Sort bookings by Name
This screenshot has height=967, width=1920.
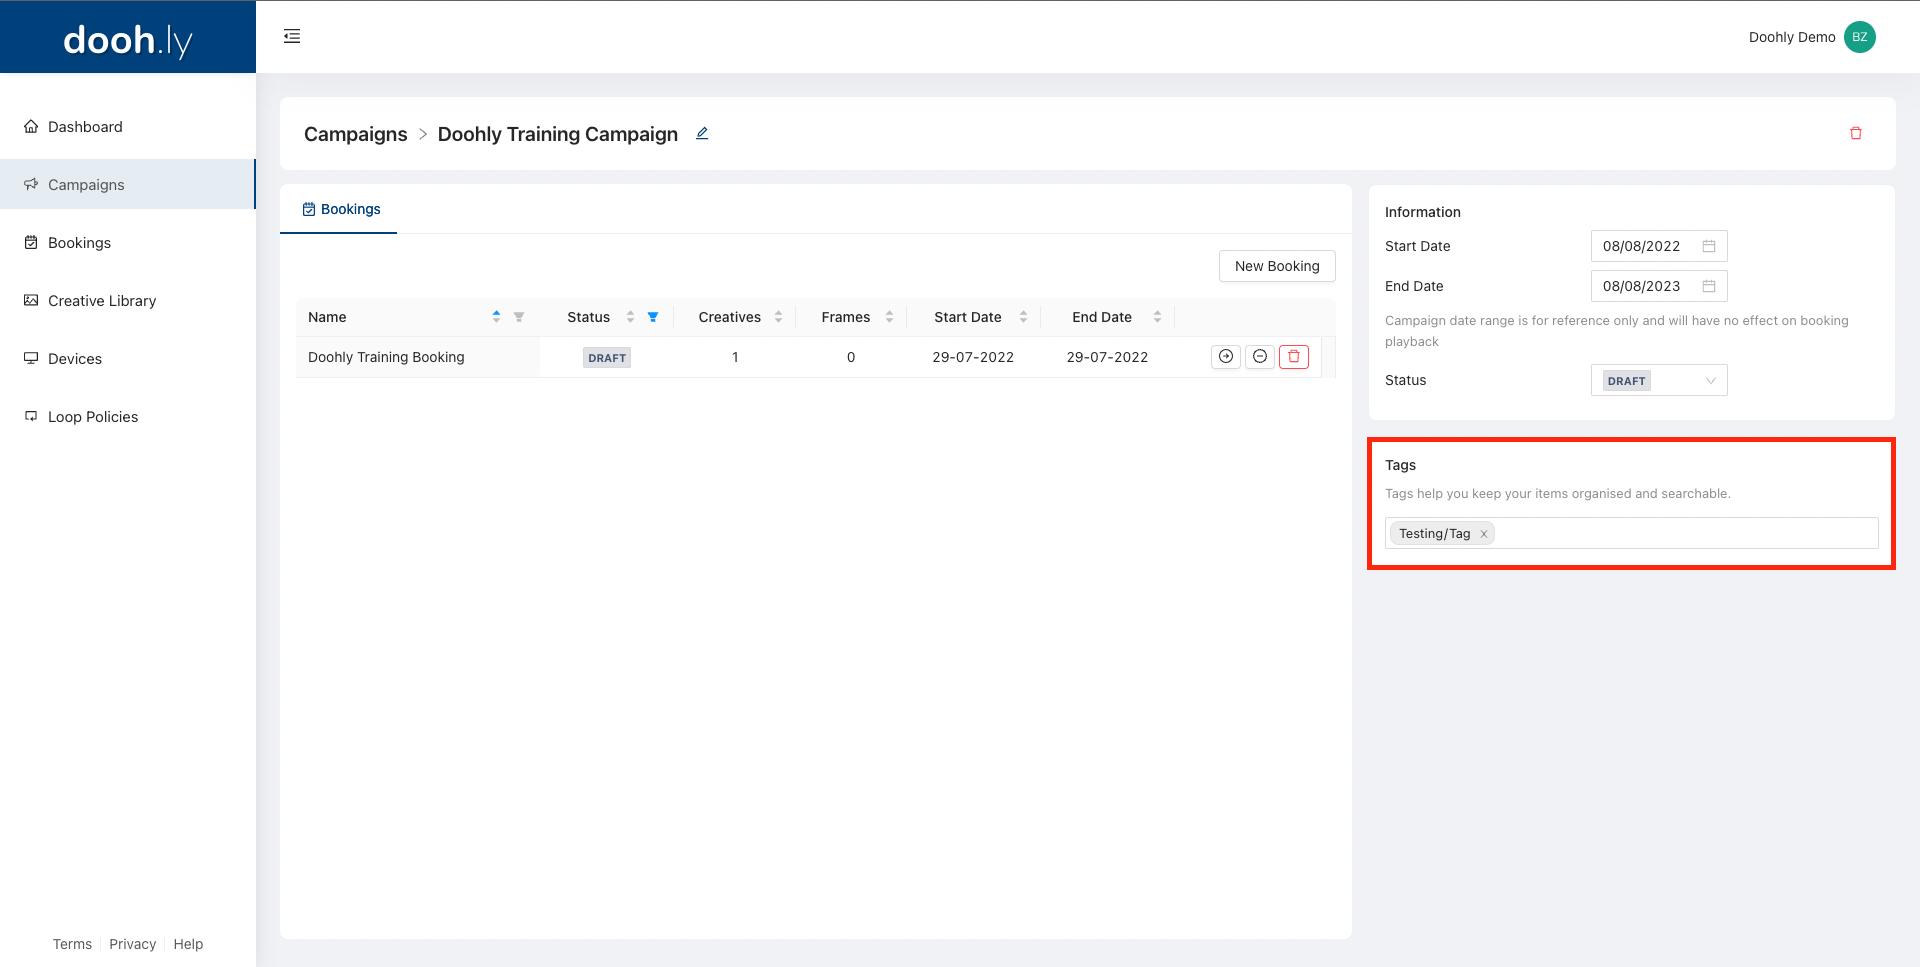tap(496, 317)
